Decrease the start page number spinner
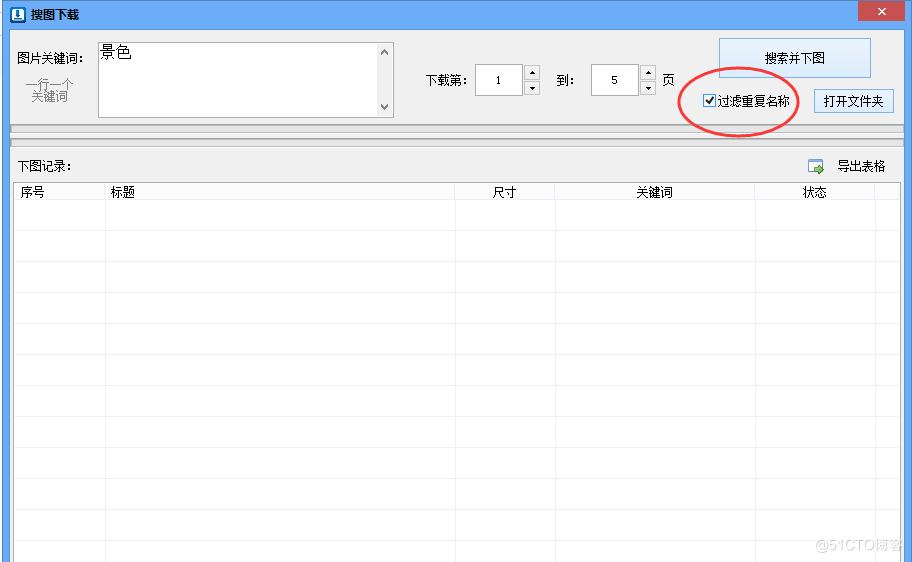 [x=532, y=88]
